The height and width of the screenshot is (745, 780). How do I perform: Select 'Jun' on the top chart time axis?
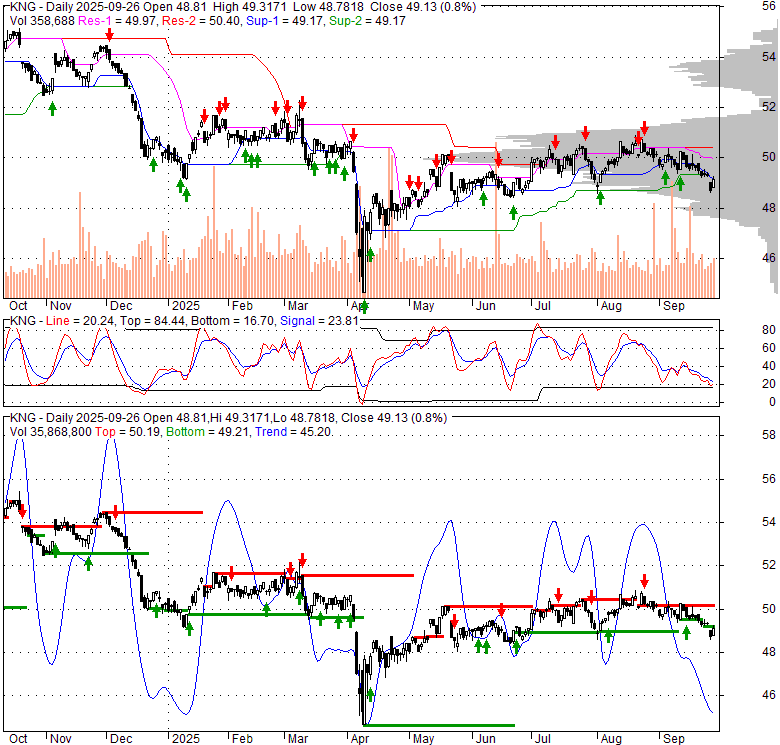[x=486, y=306]
